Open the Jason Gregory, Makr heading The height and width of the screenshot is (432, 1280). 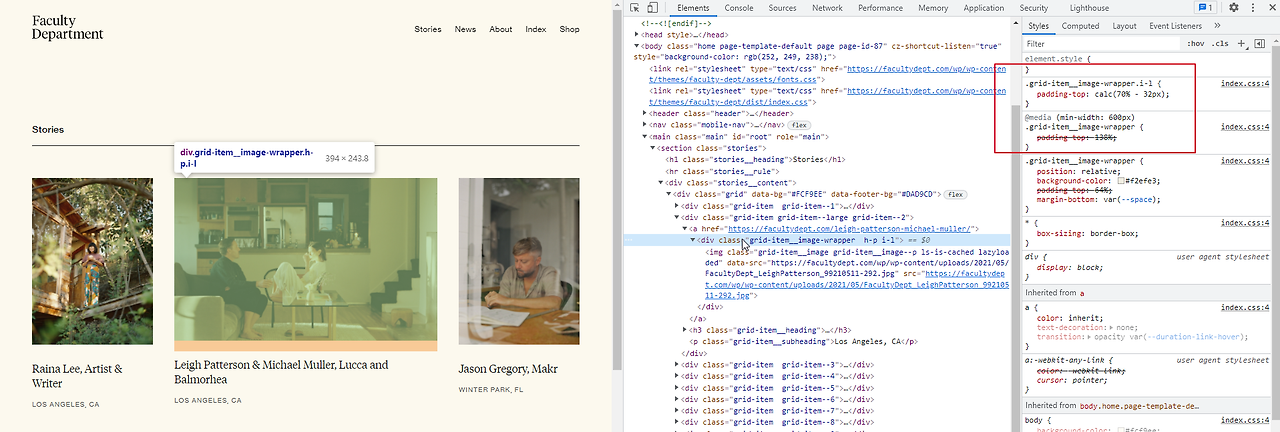point(507,368)
